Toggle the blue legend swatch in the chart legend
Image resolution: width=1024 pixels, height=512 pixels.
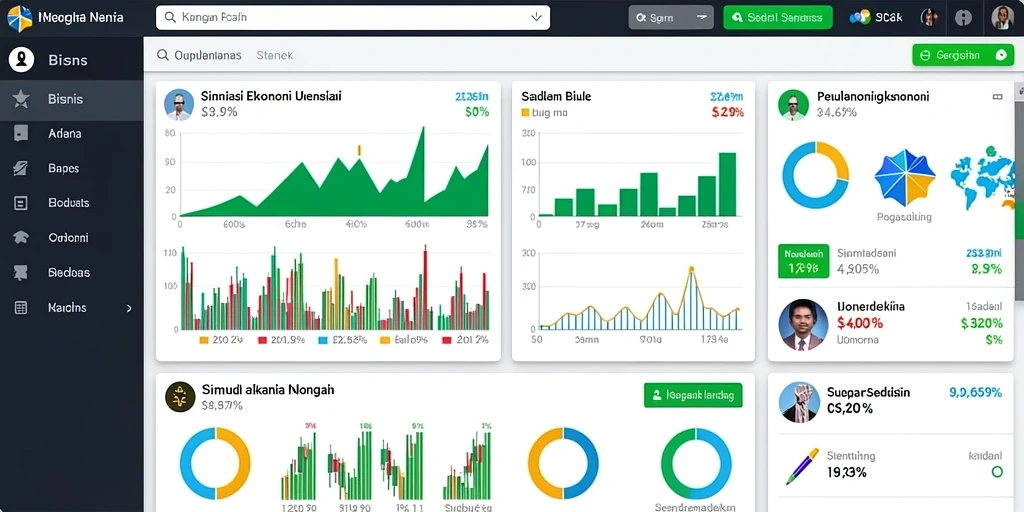(322, 340)
